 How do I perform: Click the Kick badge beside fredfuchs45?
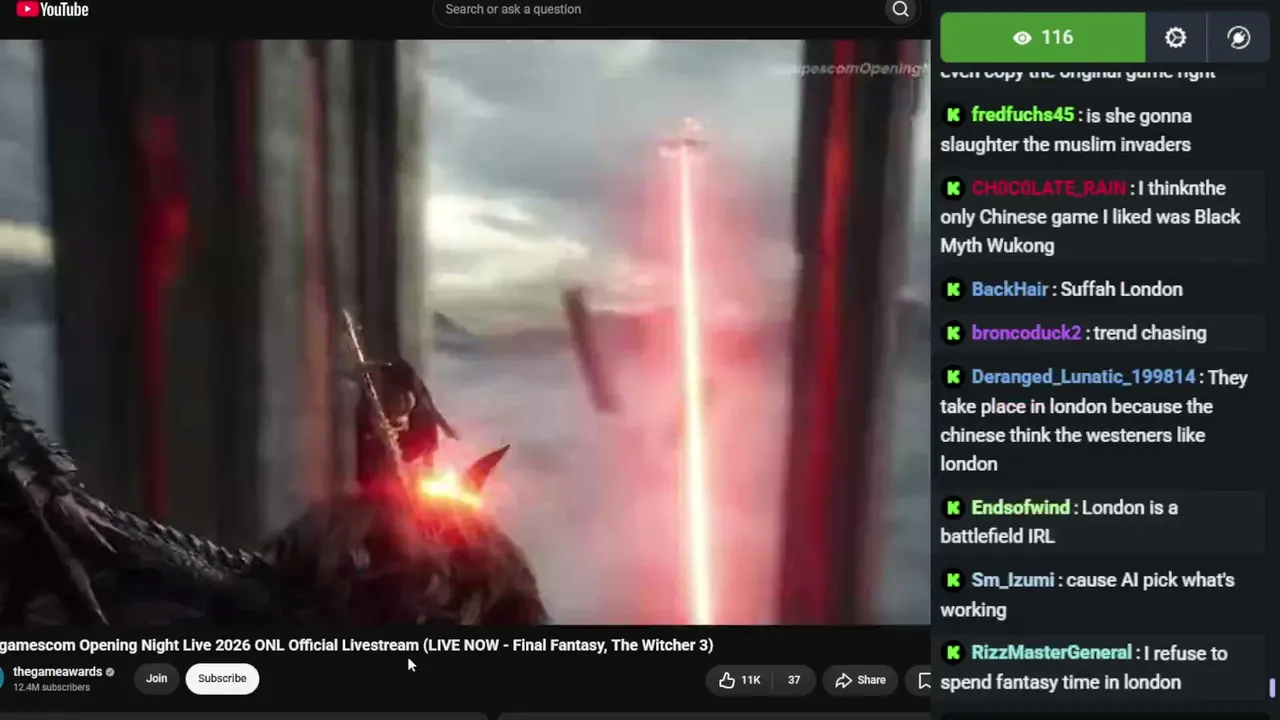[x=953, y=116]
